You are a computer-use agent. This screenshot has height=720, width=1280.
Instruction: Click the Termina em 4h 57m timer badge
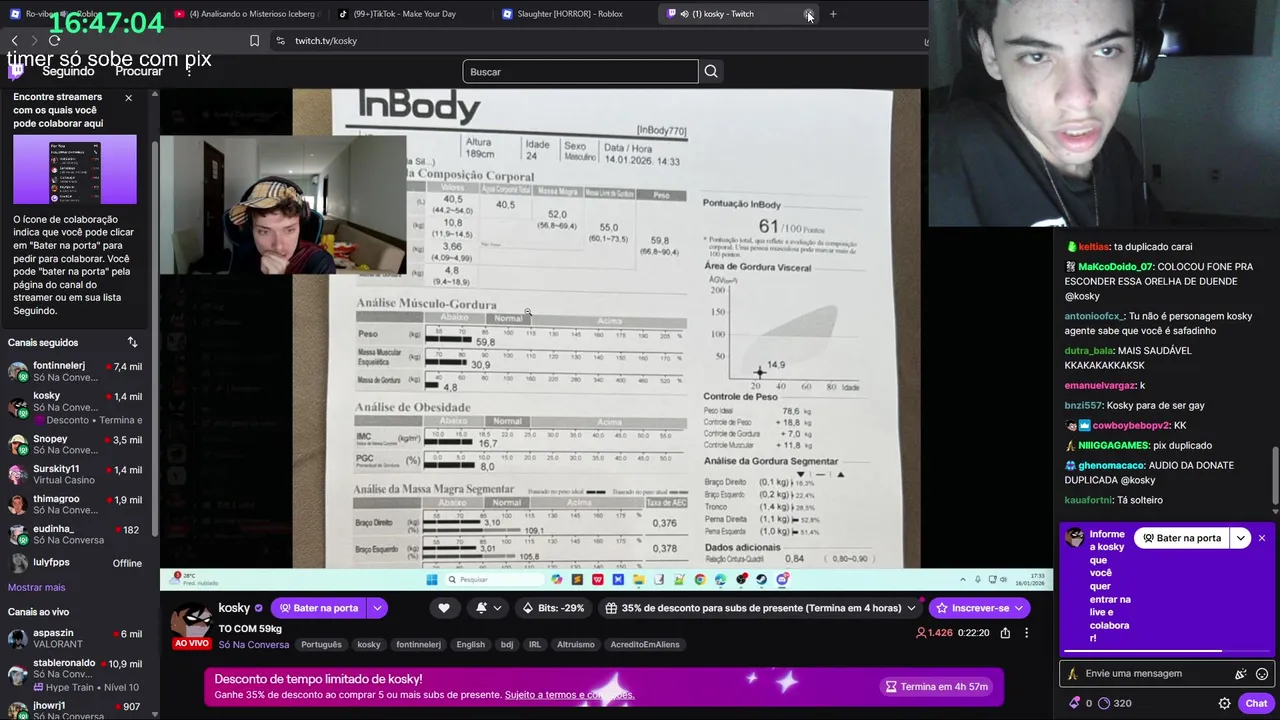pos(937,687)
